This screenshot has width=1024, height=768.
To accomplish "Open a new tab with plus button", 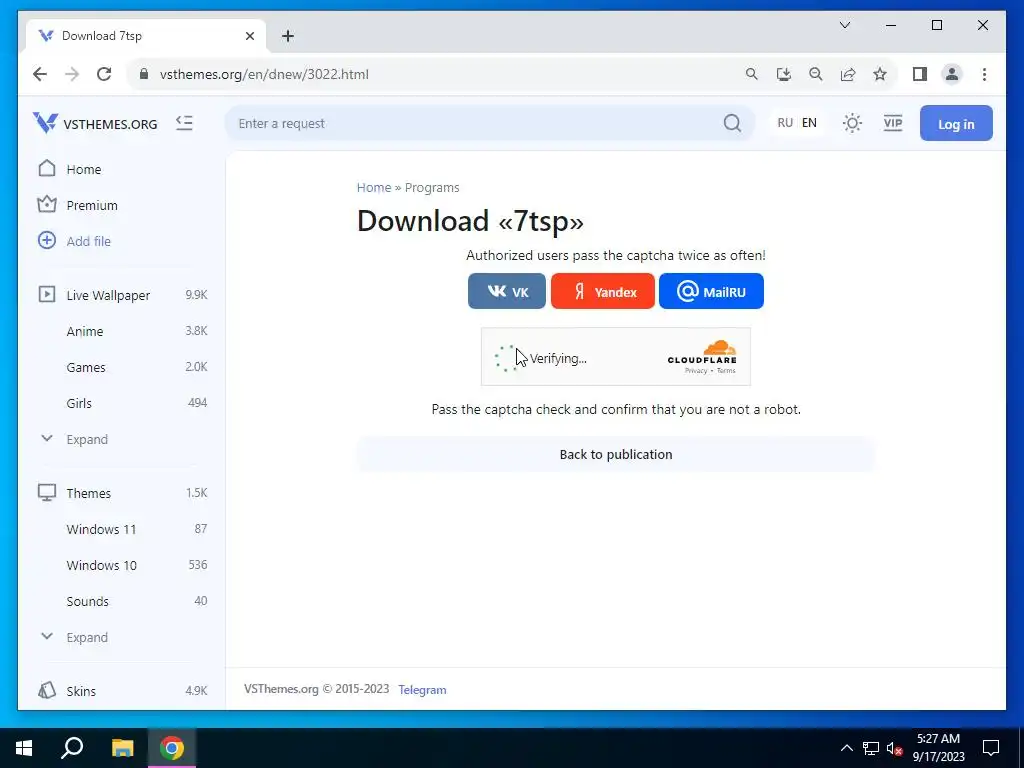I will 288,36.
